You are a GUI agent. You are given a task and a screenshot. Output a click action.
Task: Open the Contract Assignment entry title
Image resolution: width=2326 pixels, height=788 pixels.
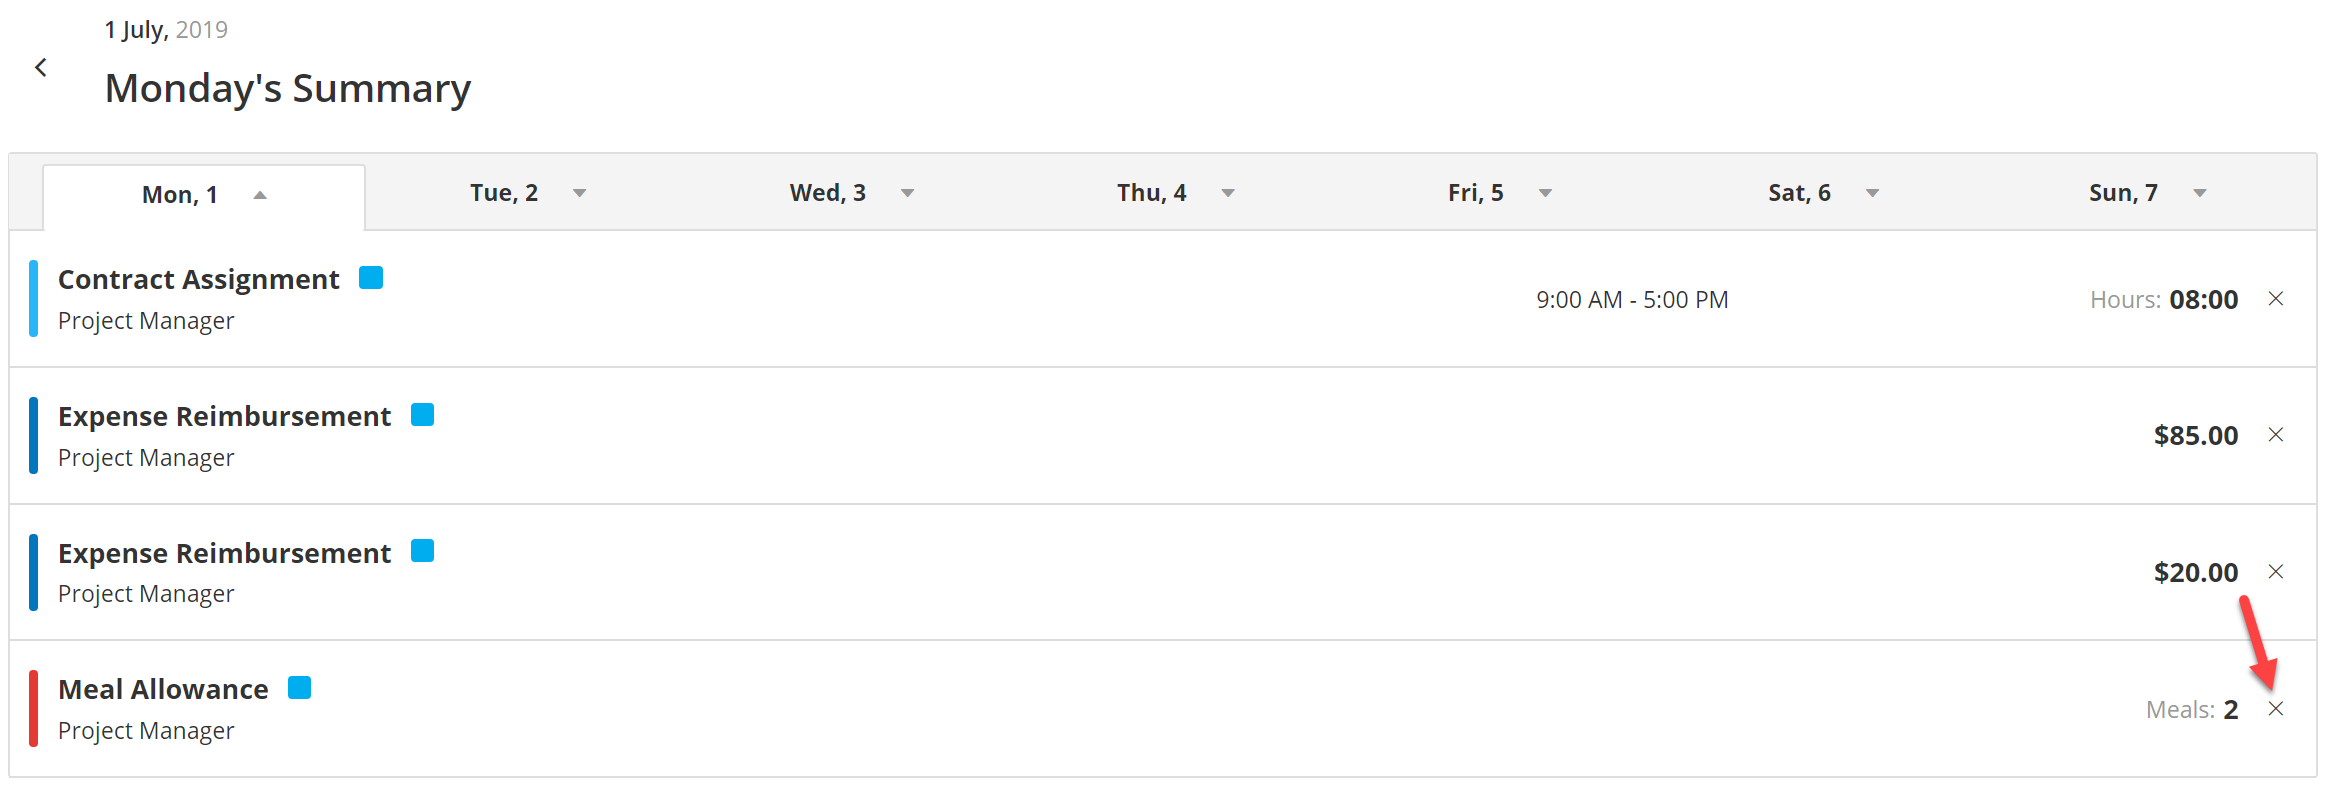(198, 279)
